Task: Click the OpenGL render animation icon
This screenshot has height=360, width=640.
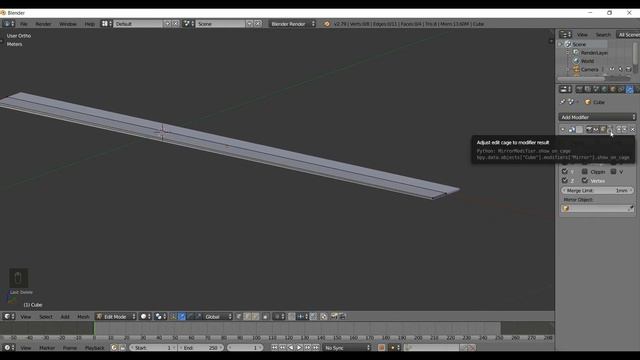Action: click(342, 317)
